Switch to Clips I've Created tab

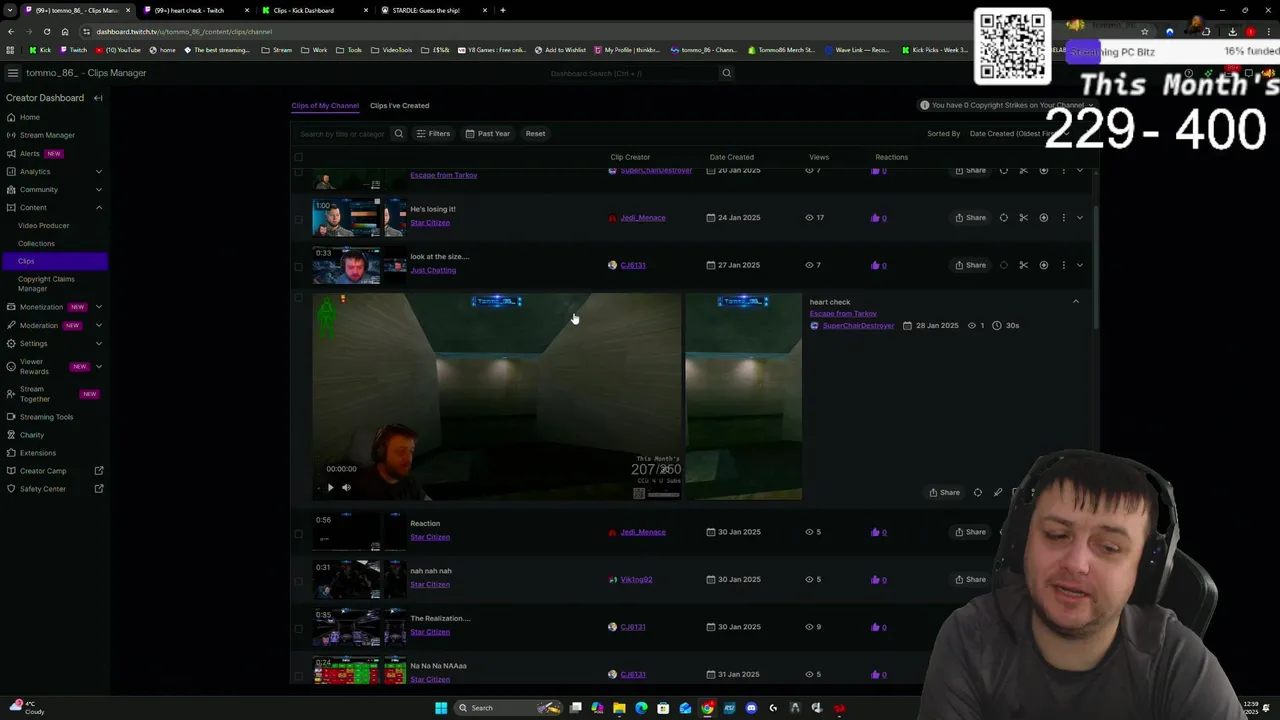click(x=399, y=105)
